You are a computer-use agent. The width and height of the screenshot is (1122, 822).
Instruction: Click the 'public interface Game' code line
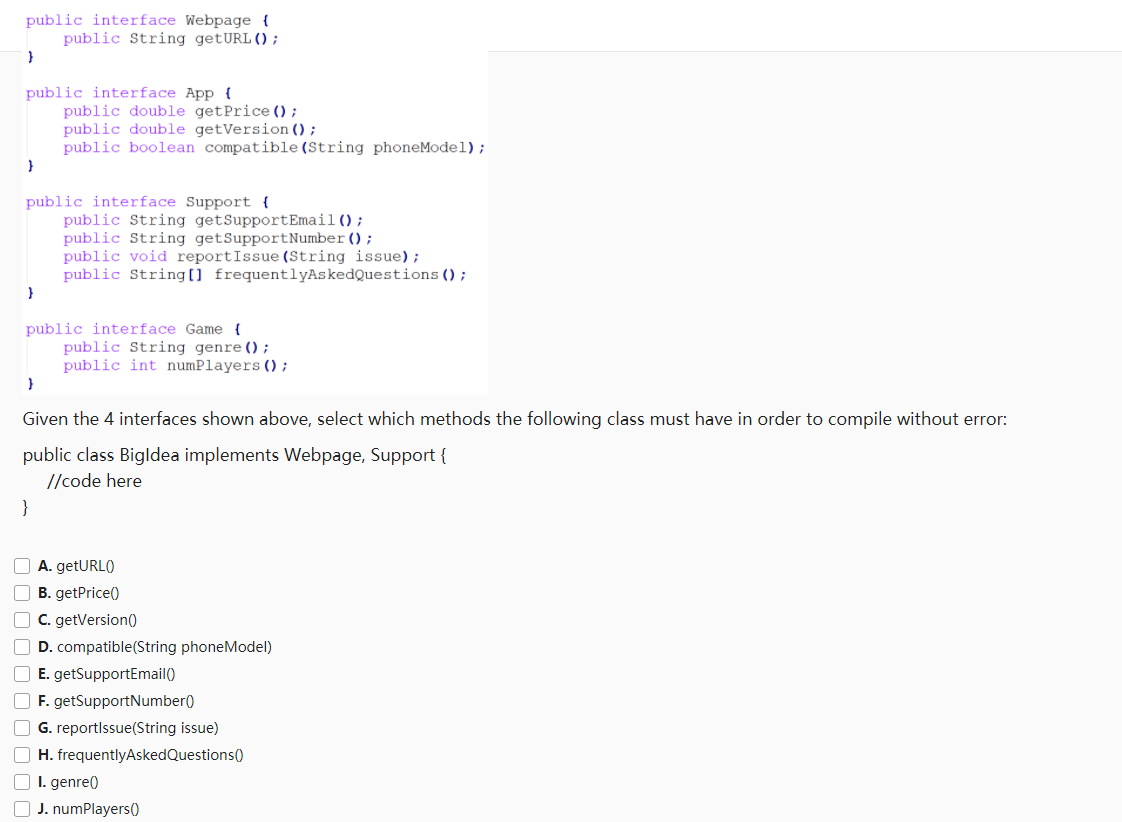[133, 329]
